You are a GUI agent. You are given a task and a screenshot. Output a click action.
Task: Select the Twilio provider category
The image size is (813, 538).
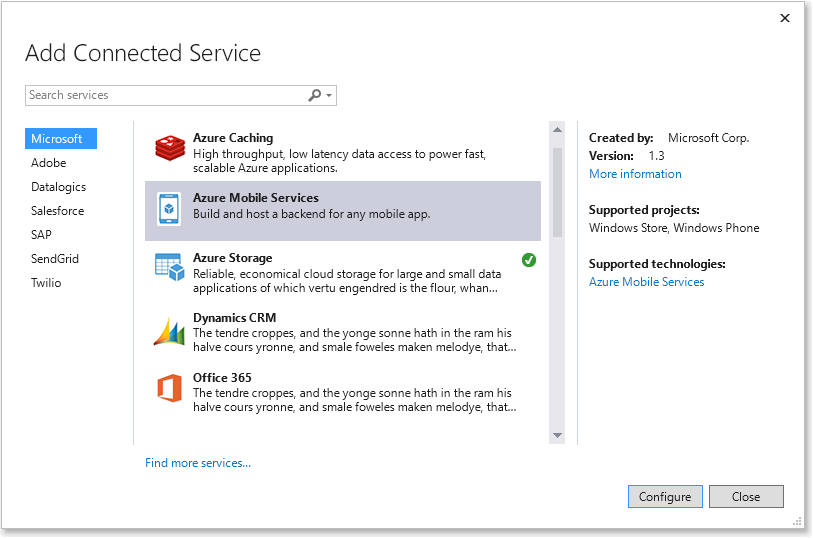pyautogui.click(x=46, y=282)
